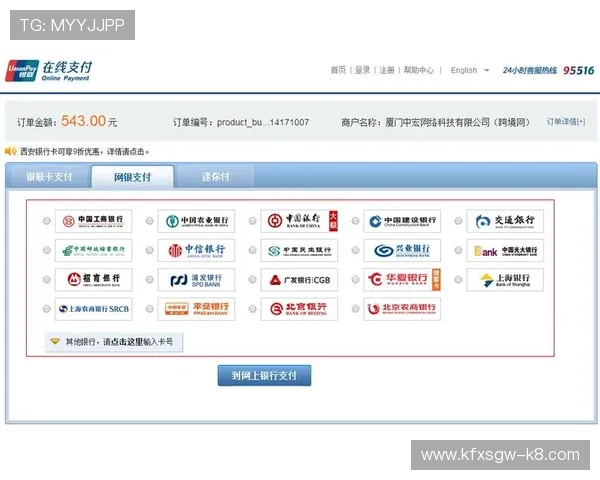600x480 pixels.
Task: Open the 帮助中心 help center link
Action: pyautogui.click(x=419, y=70)
